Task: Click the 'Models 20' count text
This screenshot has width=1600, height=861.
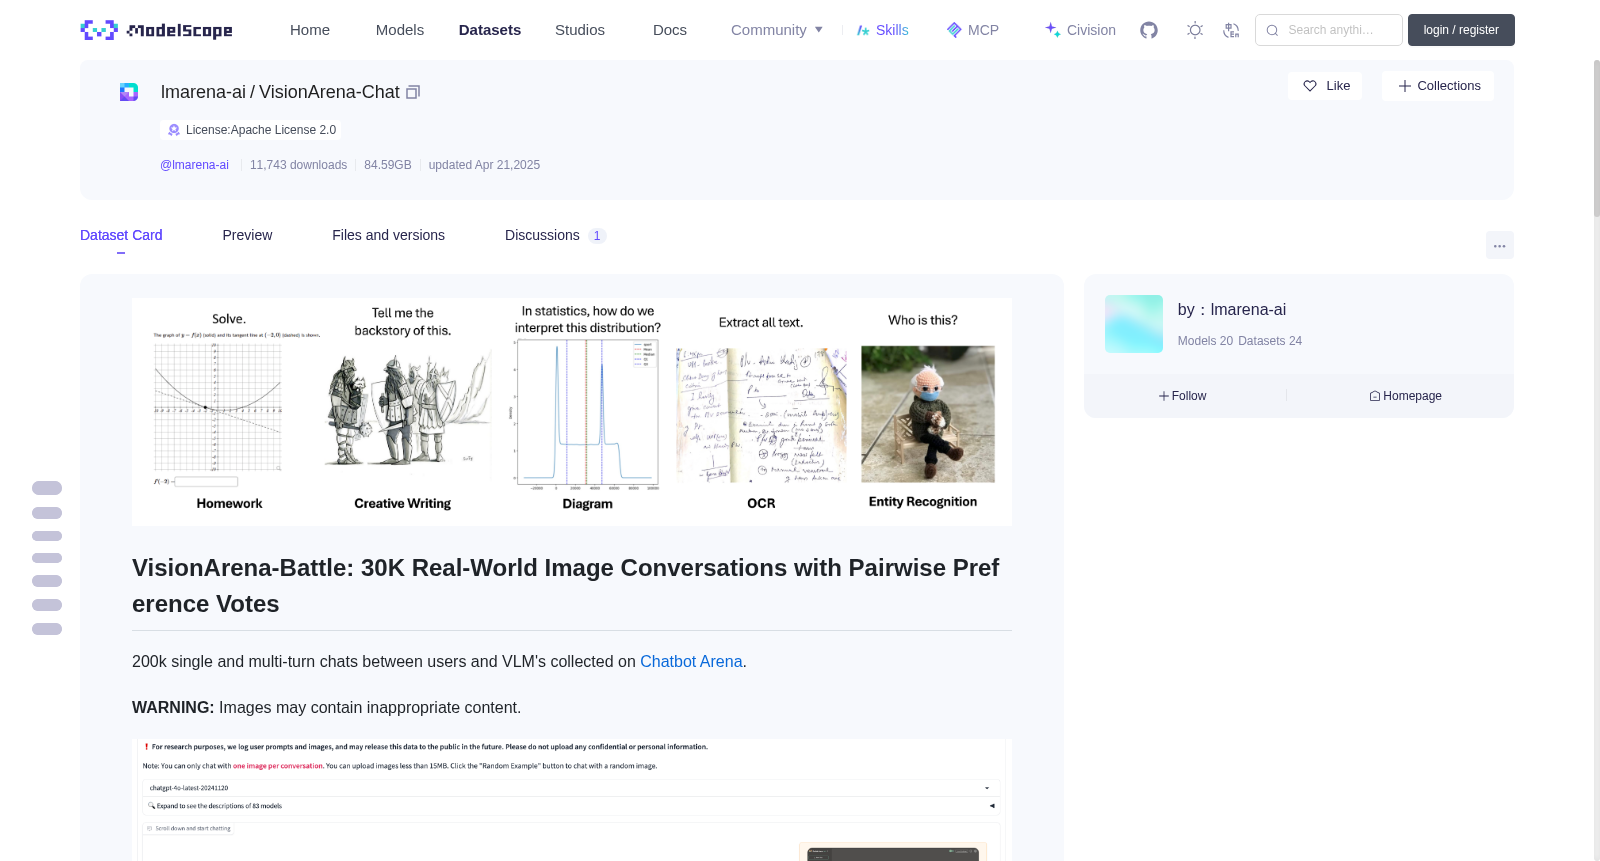Action: (x=1205, y=341)
